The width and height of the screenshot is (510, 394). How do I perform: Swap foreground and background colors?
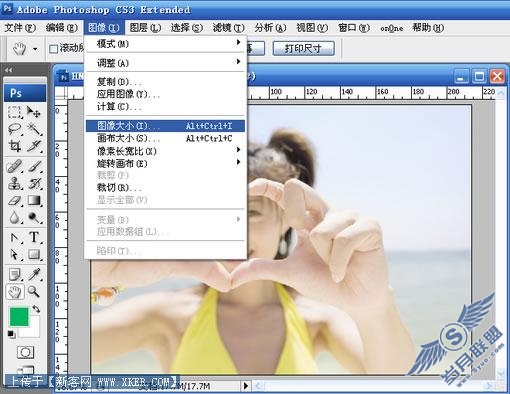(x=36, y=309)
